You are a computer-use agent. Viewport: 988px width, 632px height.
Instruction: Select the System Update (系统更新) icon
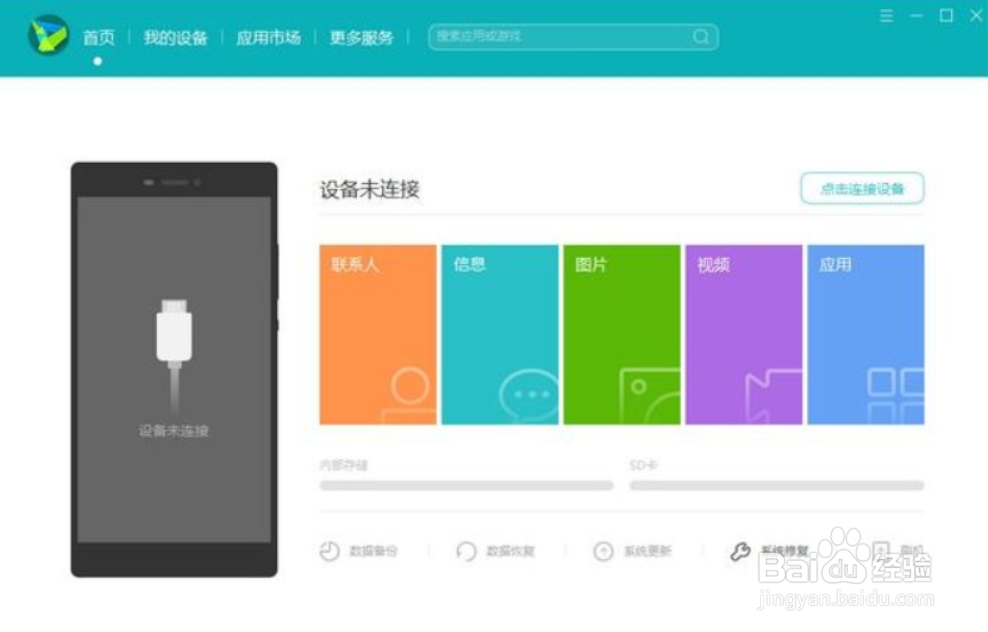click(604, 551)
